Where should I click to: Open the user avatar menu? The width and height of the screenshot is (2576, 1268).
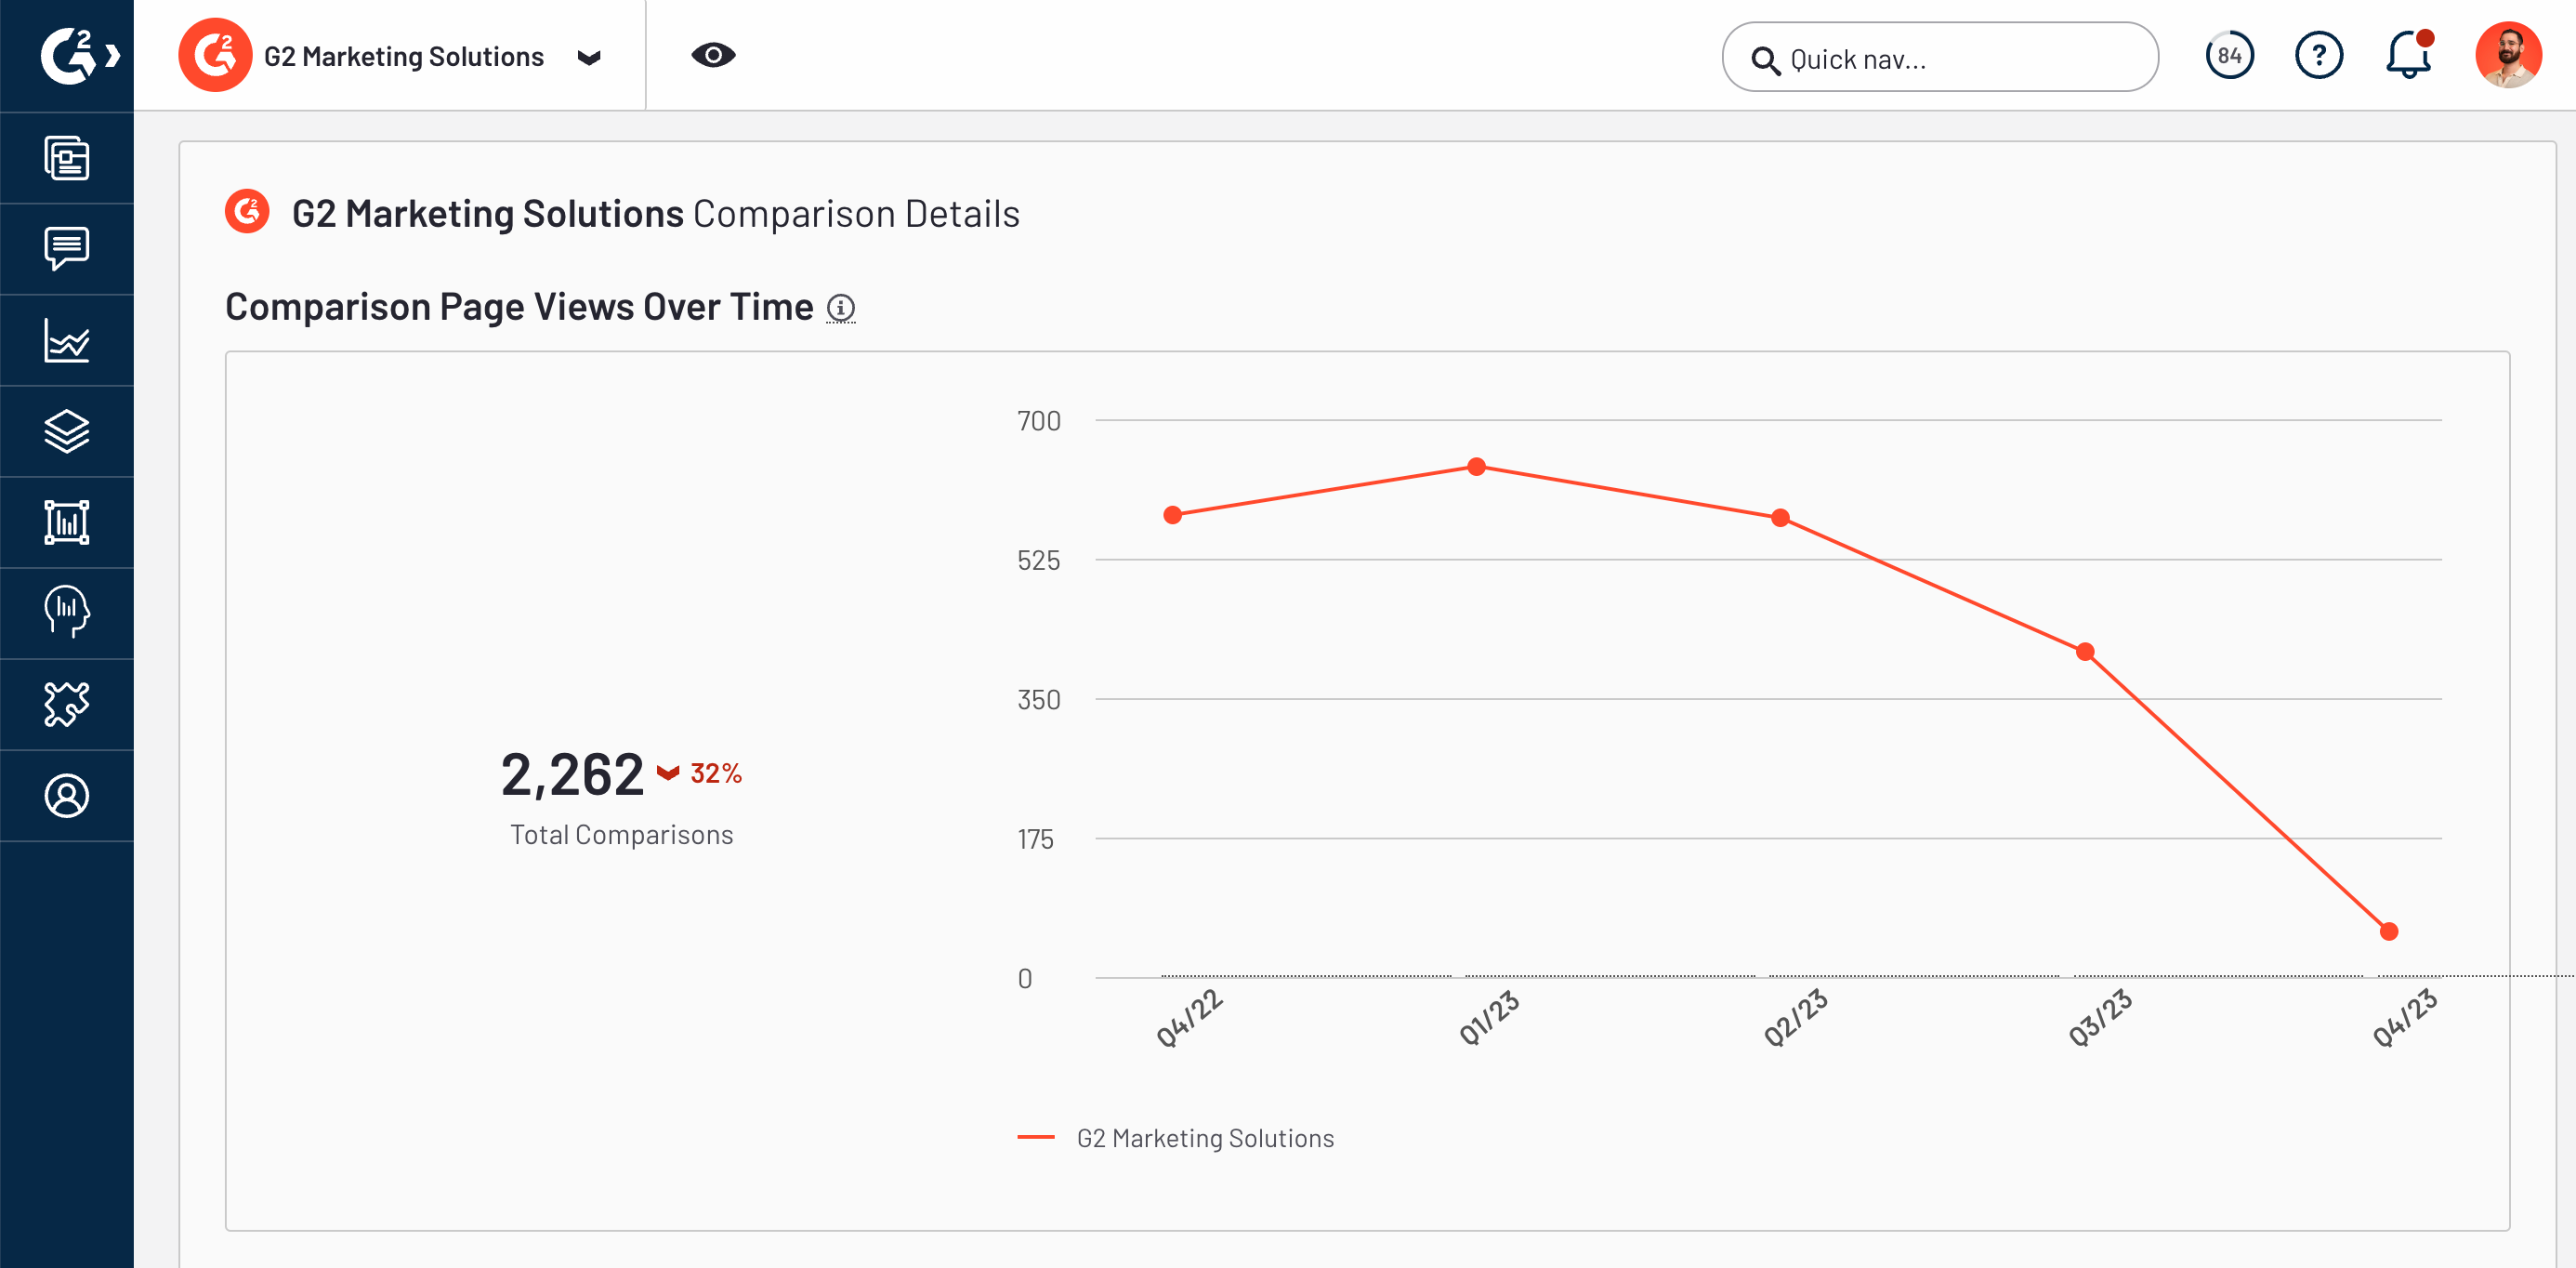[2508, 55]
